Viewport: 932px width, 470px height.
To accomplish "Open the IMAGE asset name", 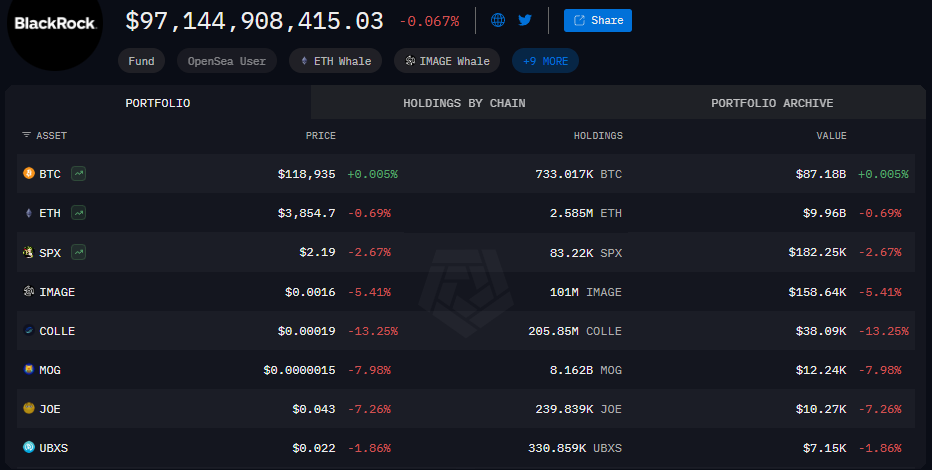I will (57, 292).
